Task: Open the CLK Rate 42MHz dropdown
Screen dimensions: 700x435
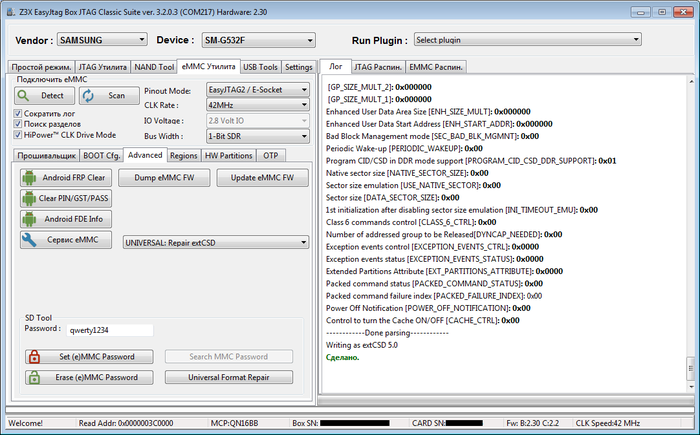Action: (255, 104)
